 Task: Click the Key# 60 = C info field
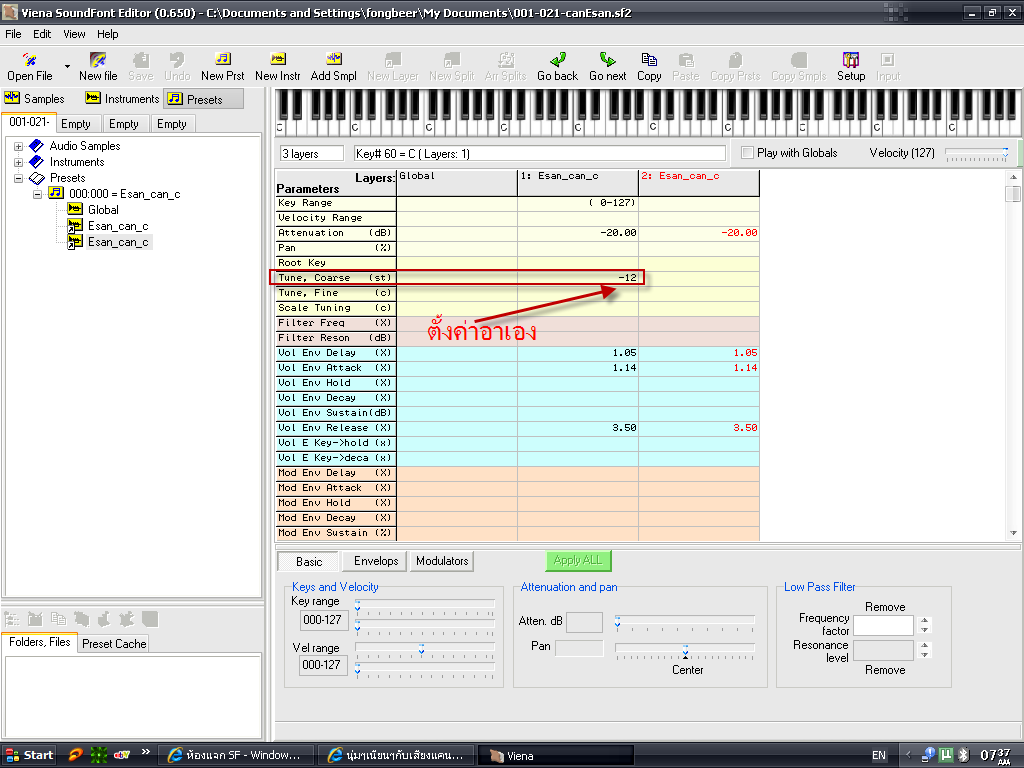(x=539, y=153)
